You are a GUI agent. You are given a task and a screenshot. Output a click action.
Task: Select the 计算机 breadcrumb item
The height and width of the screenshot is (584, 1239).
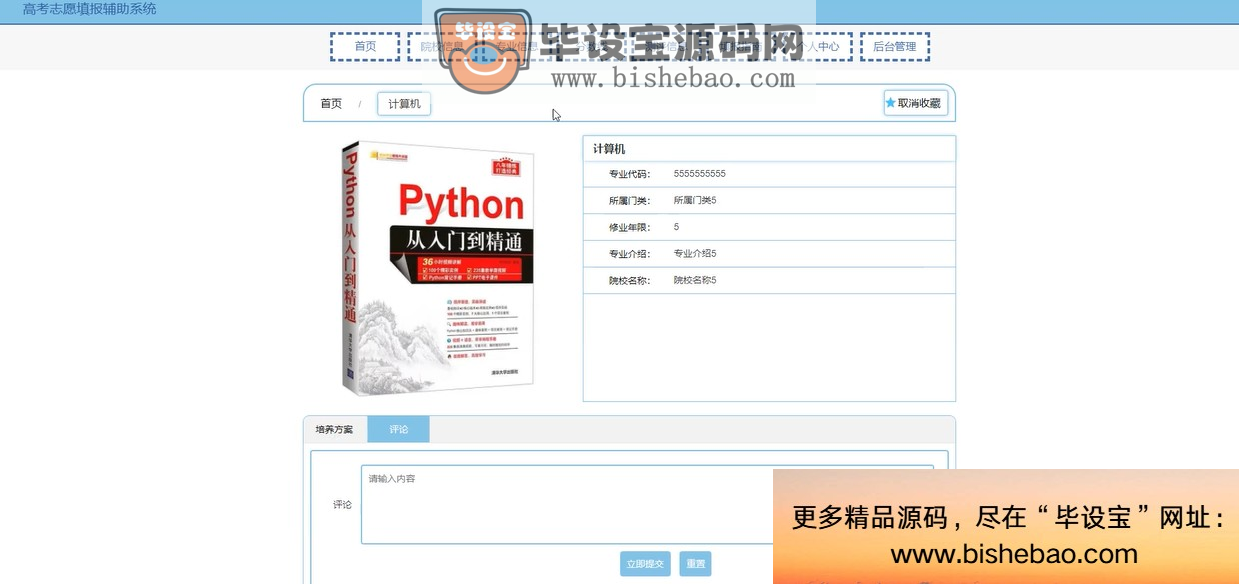coord(404,104)
